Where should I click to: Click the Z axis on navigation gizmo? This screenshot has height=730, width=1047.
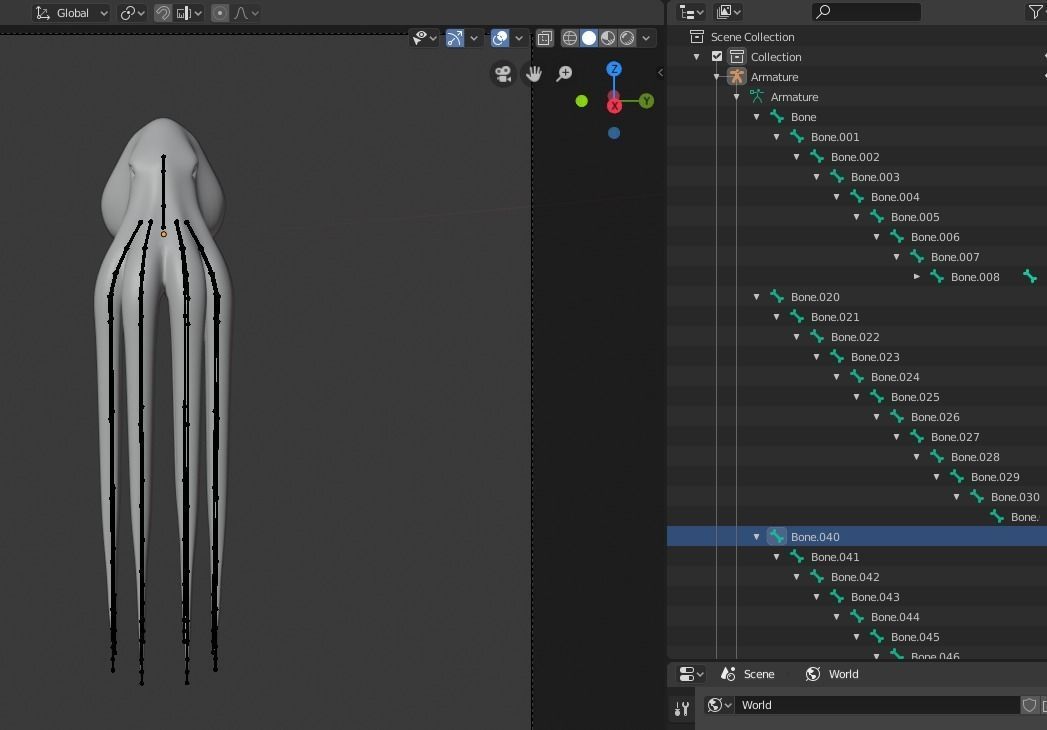[x=614, y=69]
